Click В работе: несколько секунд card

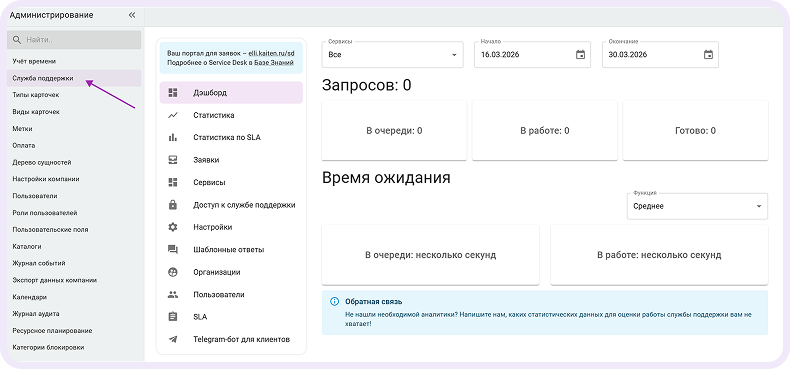659,255
